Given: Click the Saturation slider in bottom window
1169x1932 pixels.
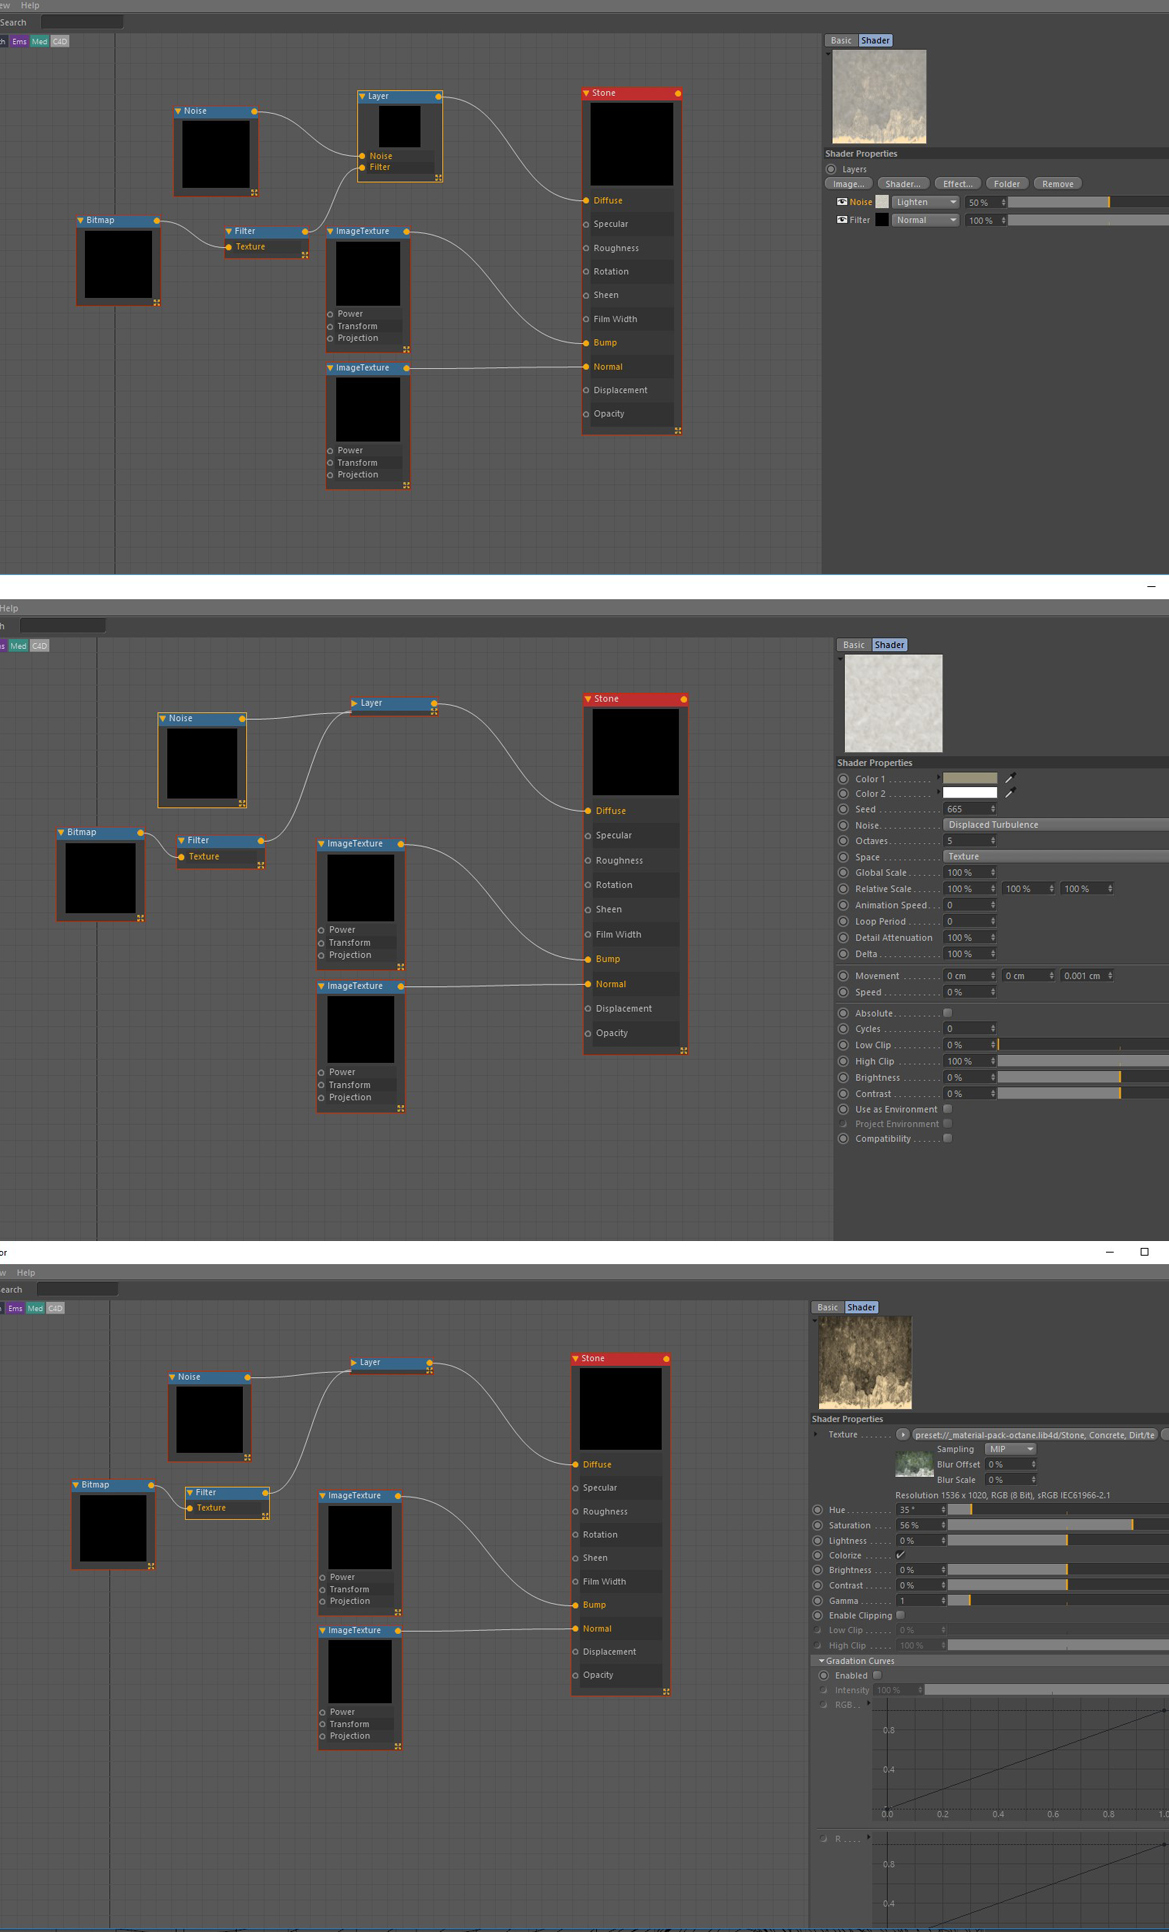Looking at the screenshot, I should pyautogui.click(x=1058, y=1525).
